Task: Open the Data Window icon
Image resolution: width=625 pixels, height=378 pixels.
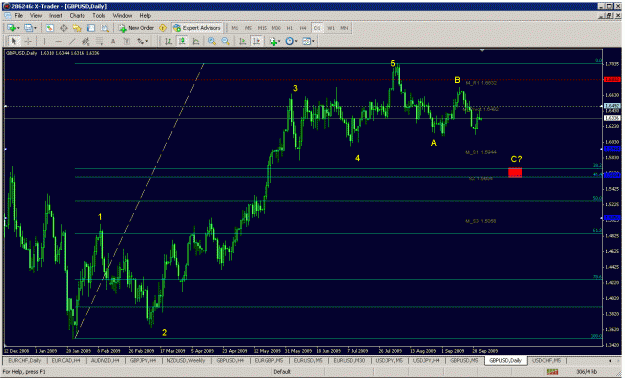Action: click(x=63, y=28)
